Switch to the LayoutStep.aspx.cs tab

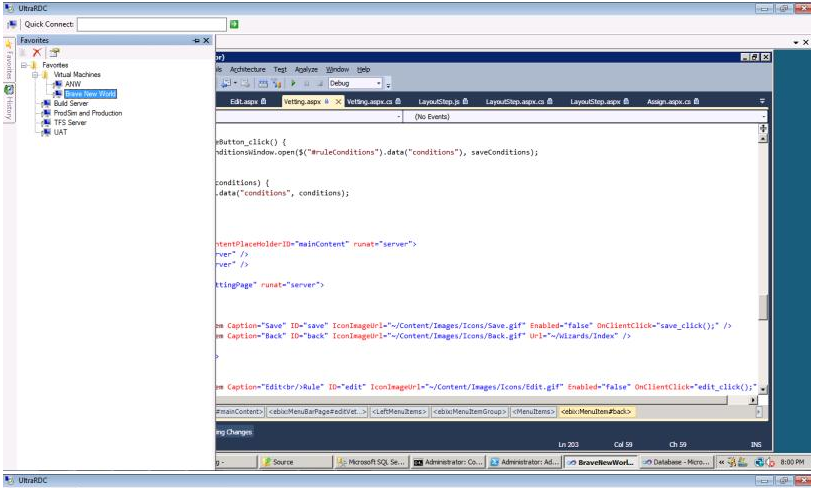click(x=519, y=101)
